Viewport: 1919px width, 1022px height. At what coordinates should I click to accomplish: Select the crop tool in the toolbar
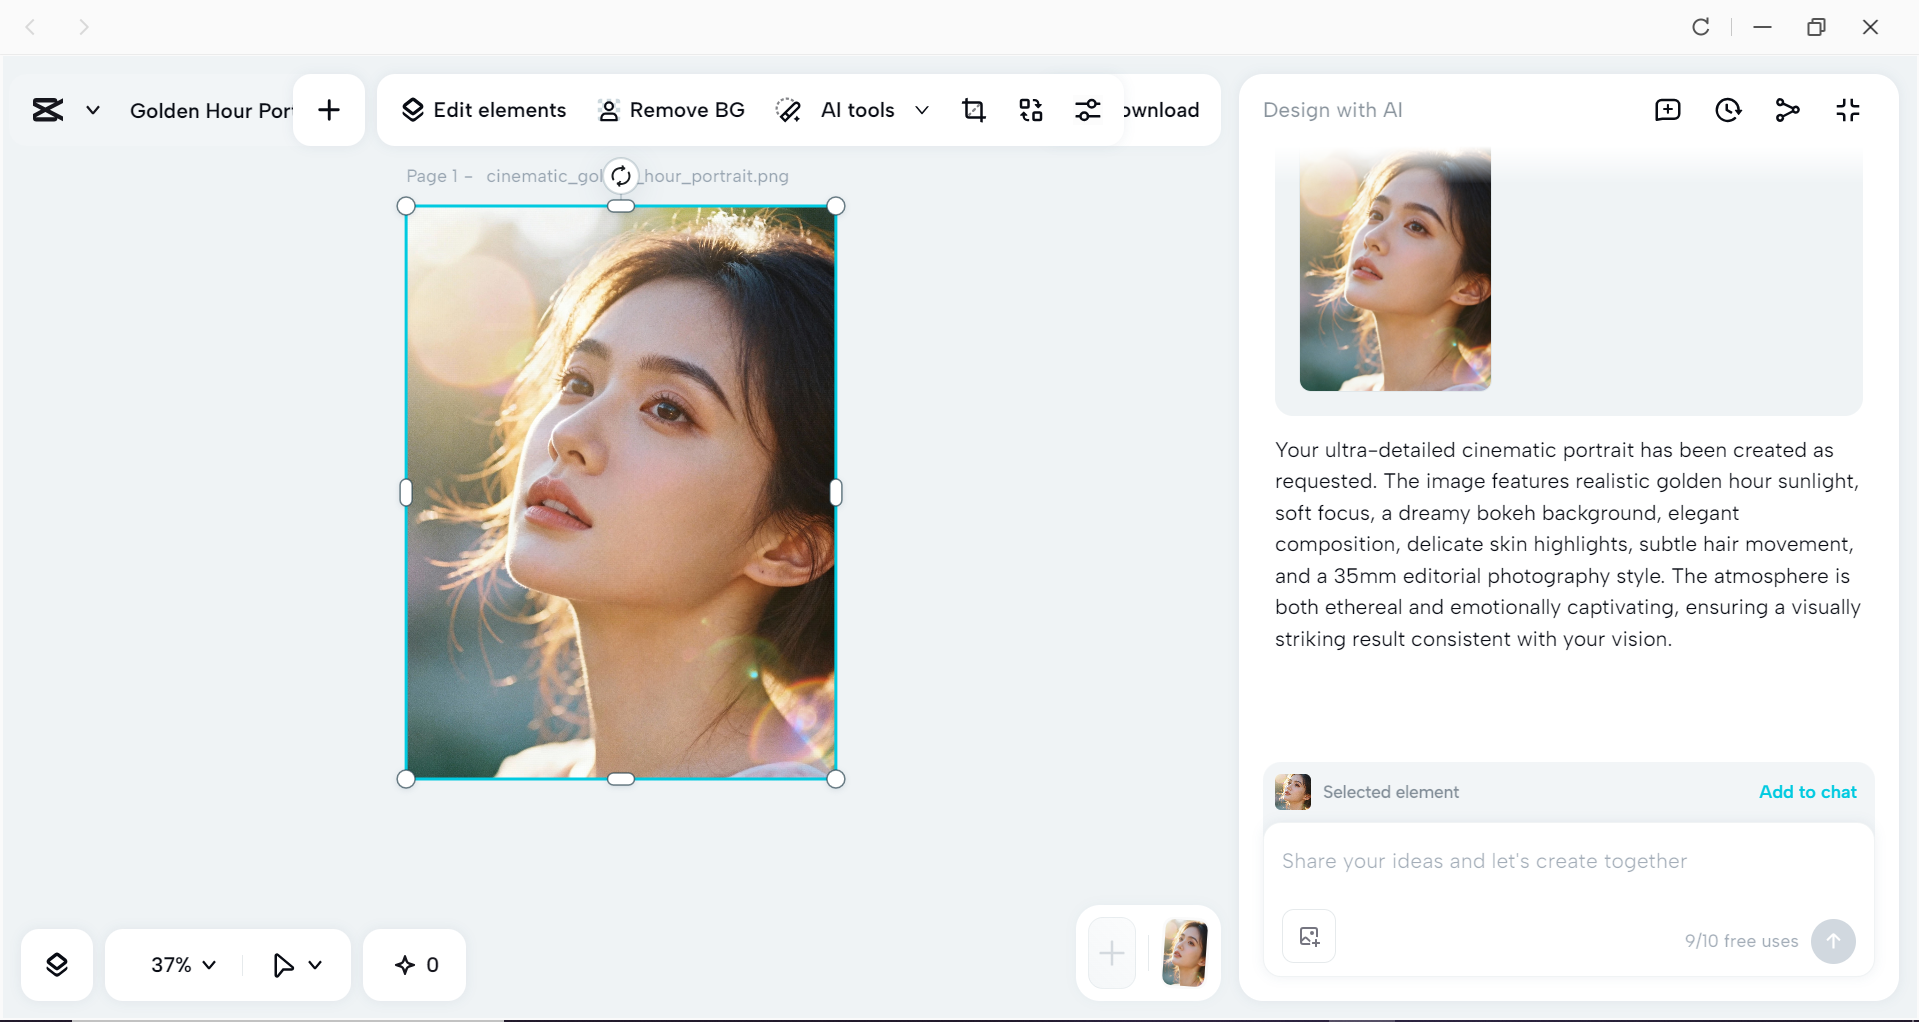pos(974,110)
